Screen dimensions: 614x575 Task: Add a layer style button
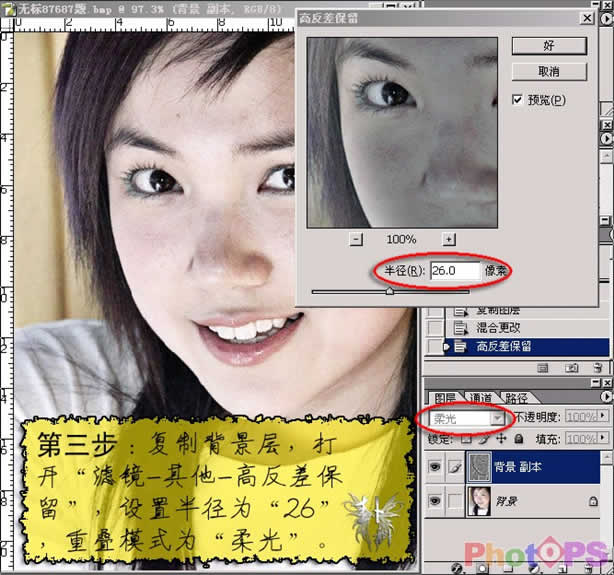[x=457, y=568]
